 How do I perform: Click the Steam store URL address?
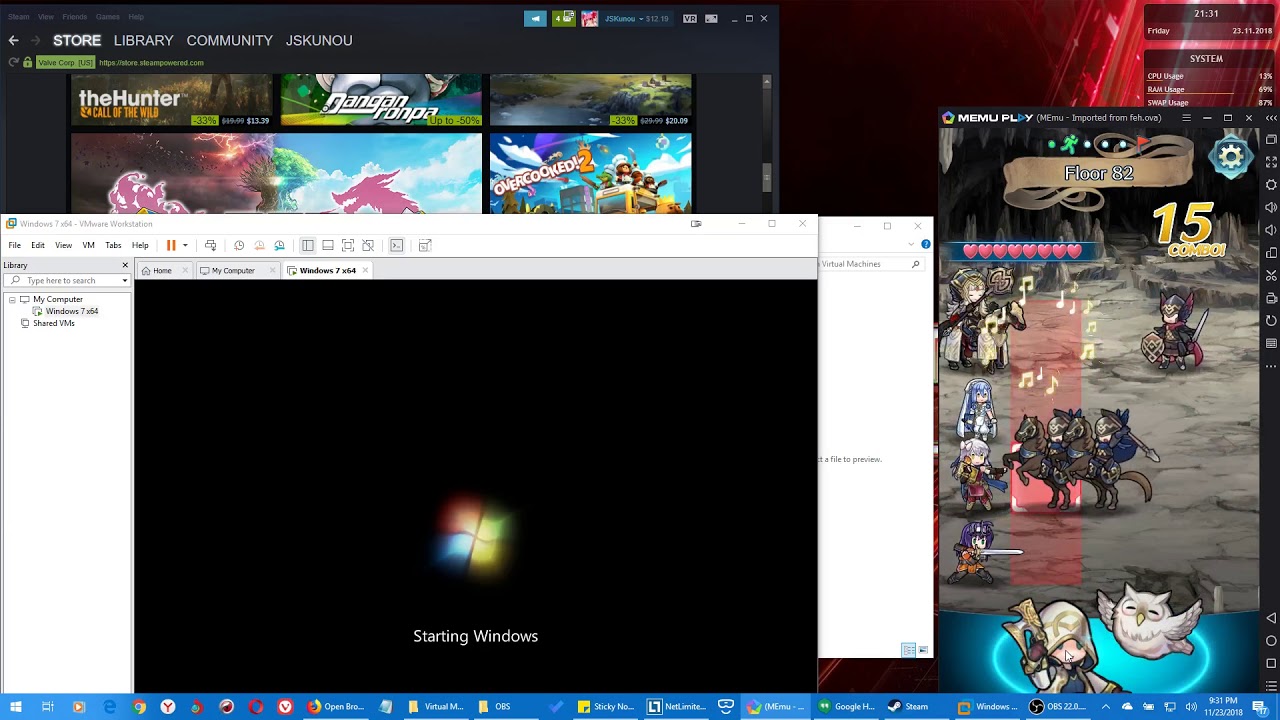coord(151,62)
